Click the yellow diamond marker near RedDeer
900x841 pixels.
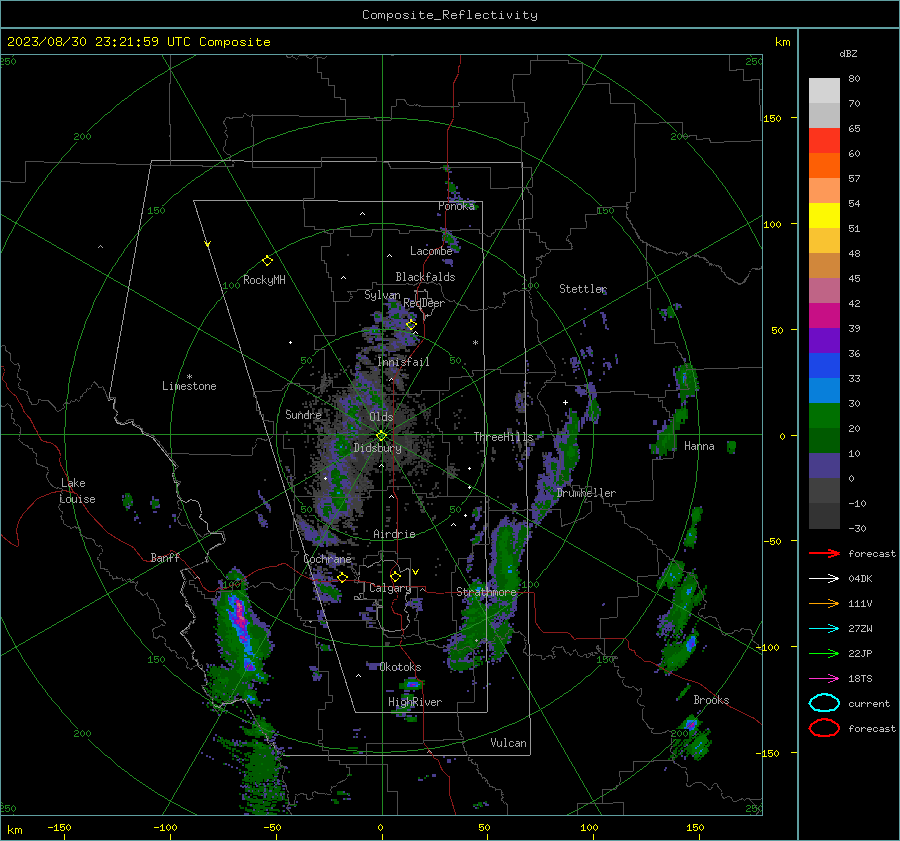pyautogui.click(x=411, y=325)
